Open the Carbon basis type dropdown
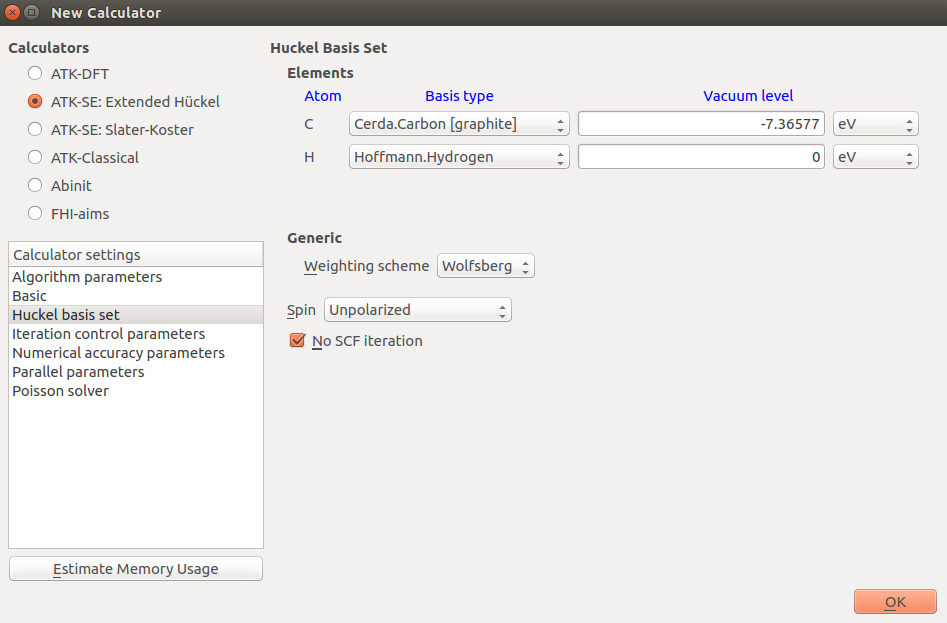The height and width of the screenshot is (623, 947). (459, 124)
